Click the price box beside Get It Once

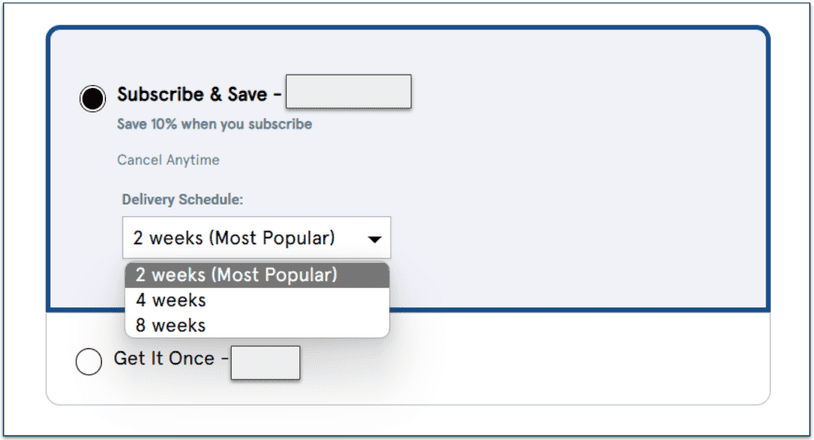tap(265, 363)
